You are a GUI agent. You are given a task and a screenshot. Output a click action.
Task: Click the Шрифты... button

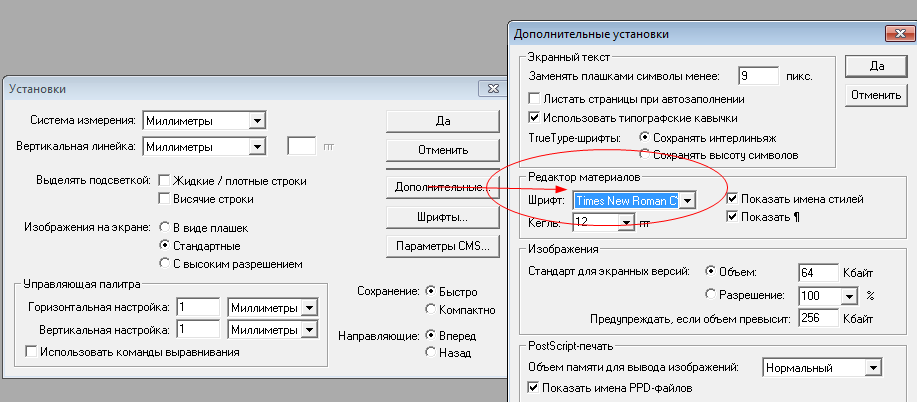443,217
